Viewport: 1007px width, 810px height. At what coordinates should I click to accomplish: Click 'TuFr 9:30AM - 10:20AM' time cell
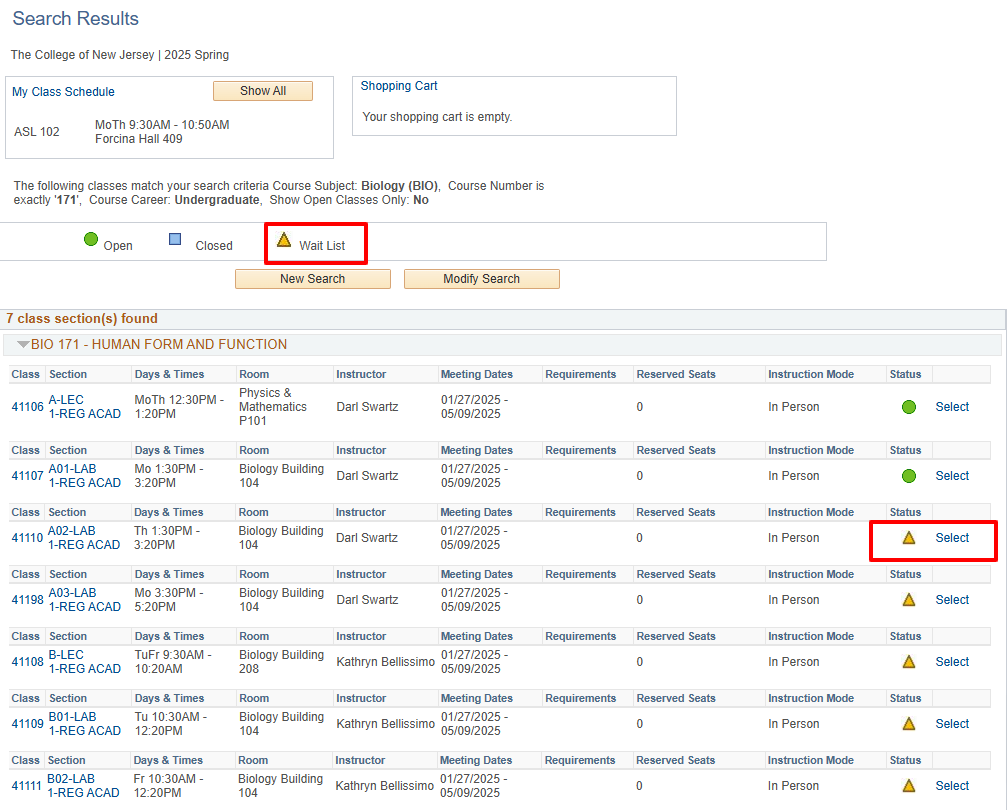tap(173, 662)
